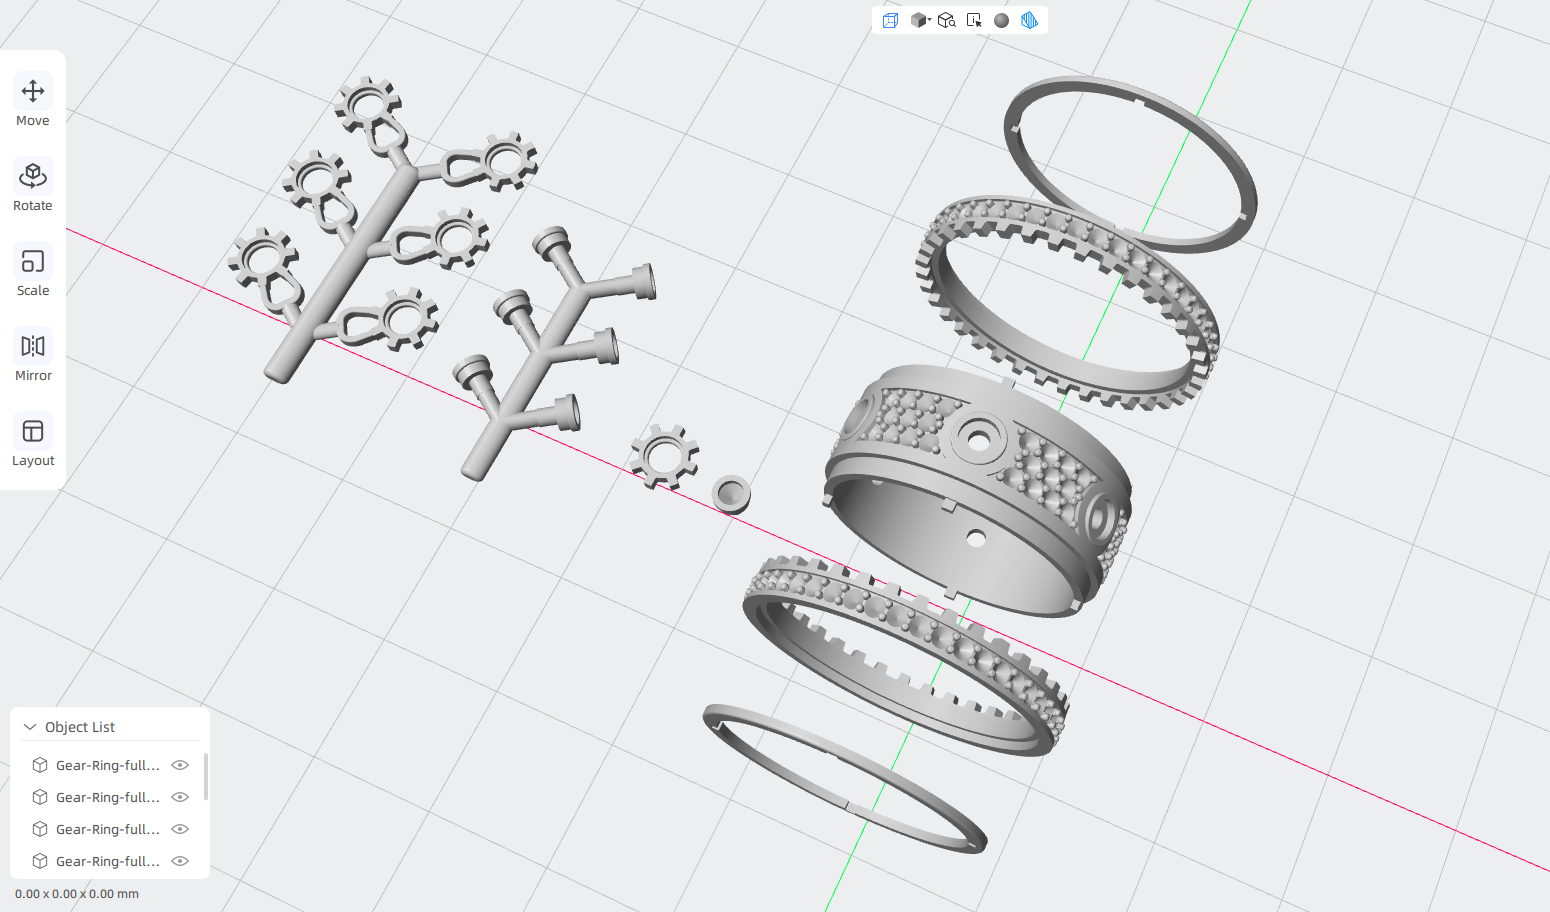Select the first Gear-Ring-full object row
The image size is (1550, 912).
coord(108,765)
